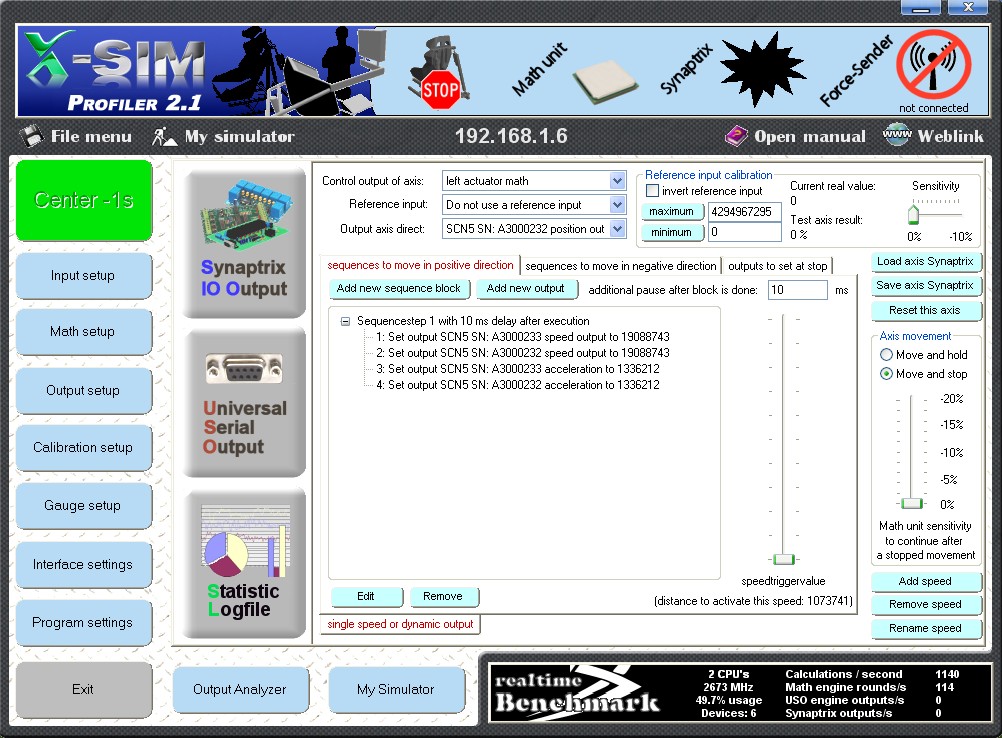Switch to sequences negative direction tab

[620, 266]
